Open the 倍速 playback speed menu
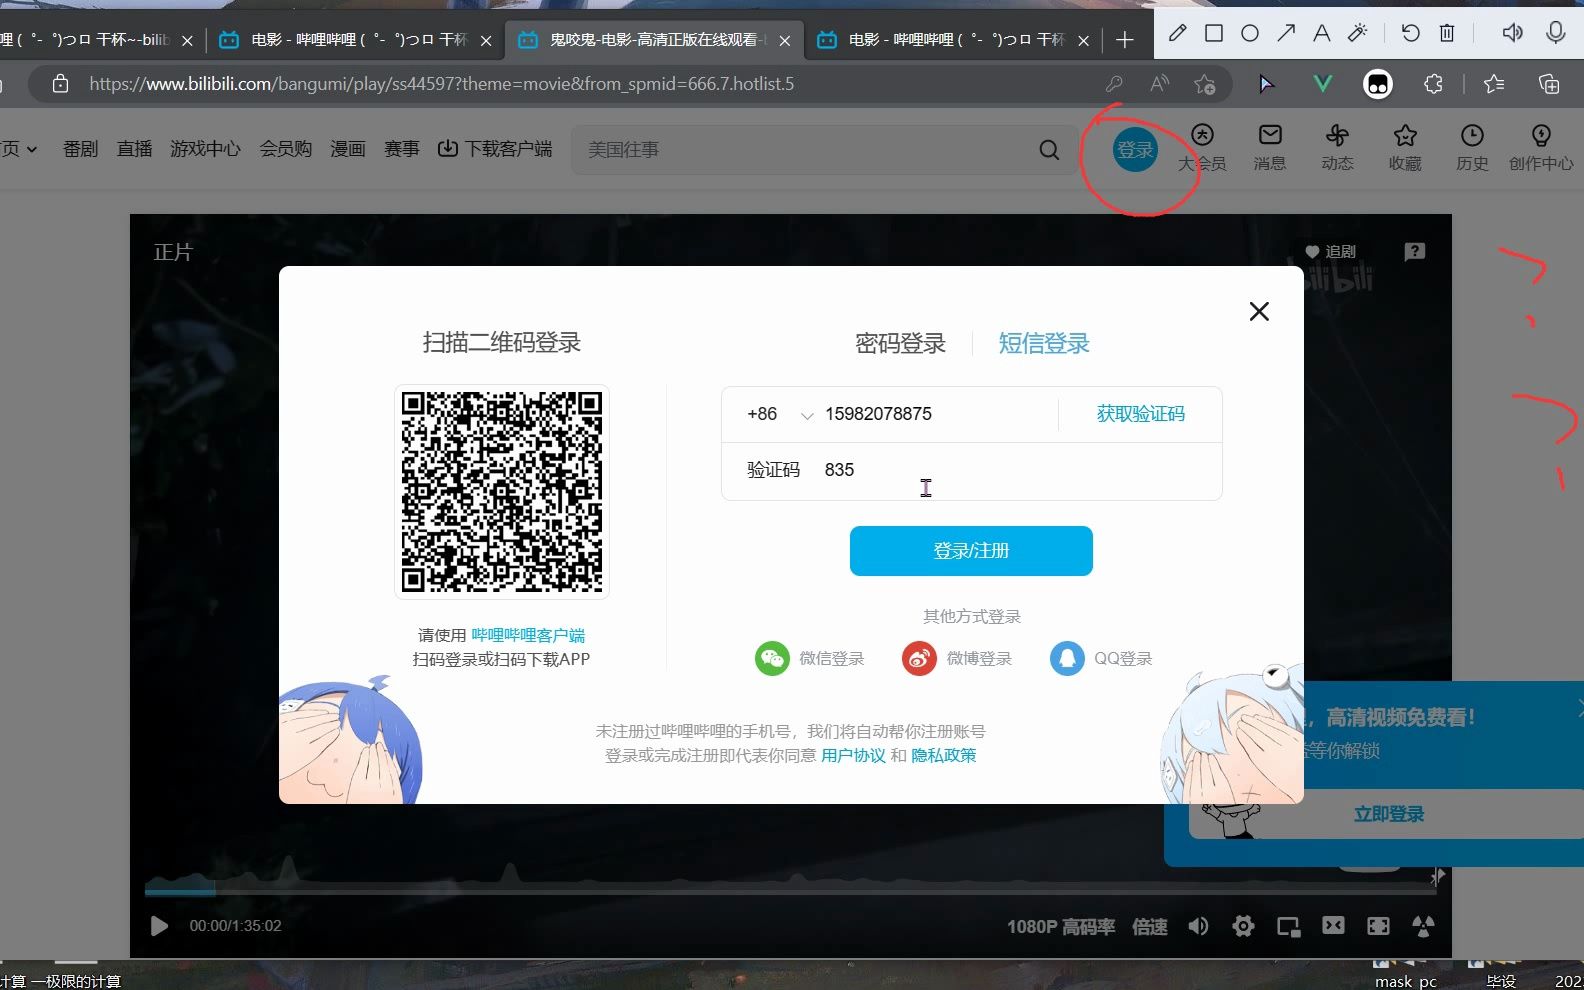1584x990 pixels. [1150, 927]
